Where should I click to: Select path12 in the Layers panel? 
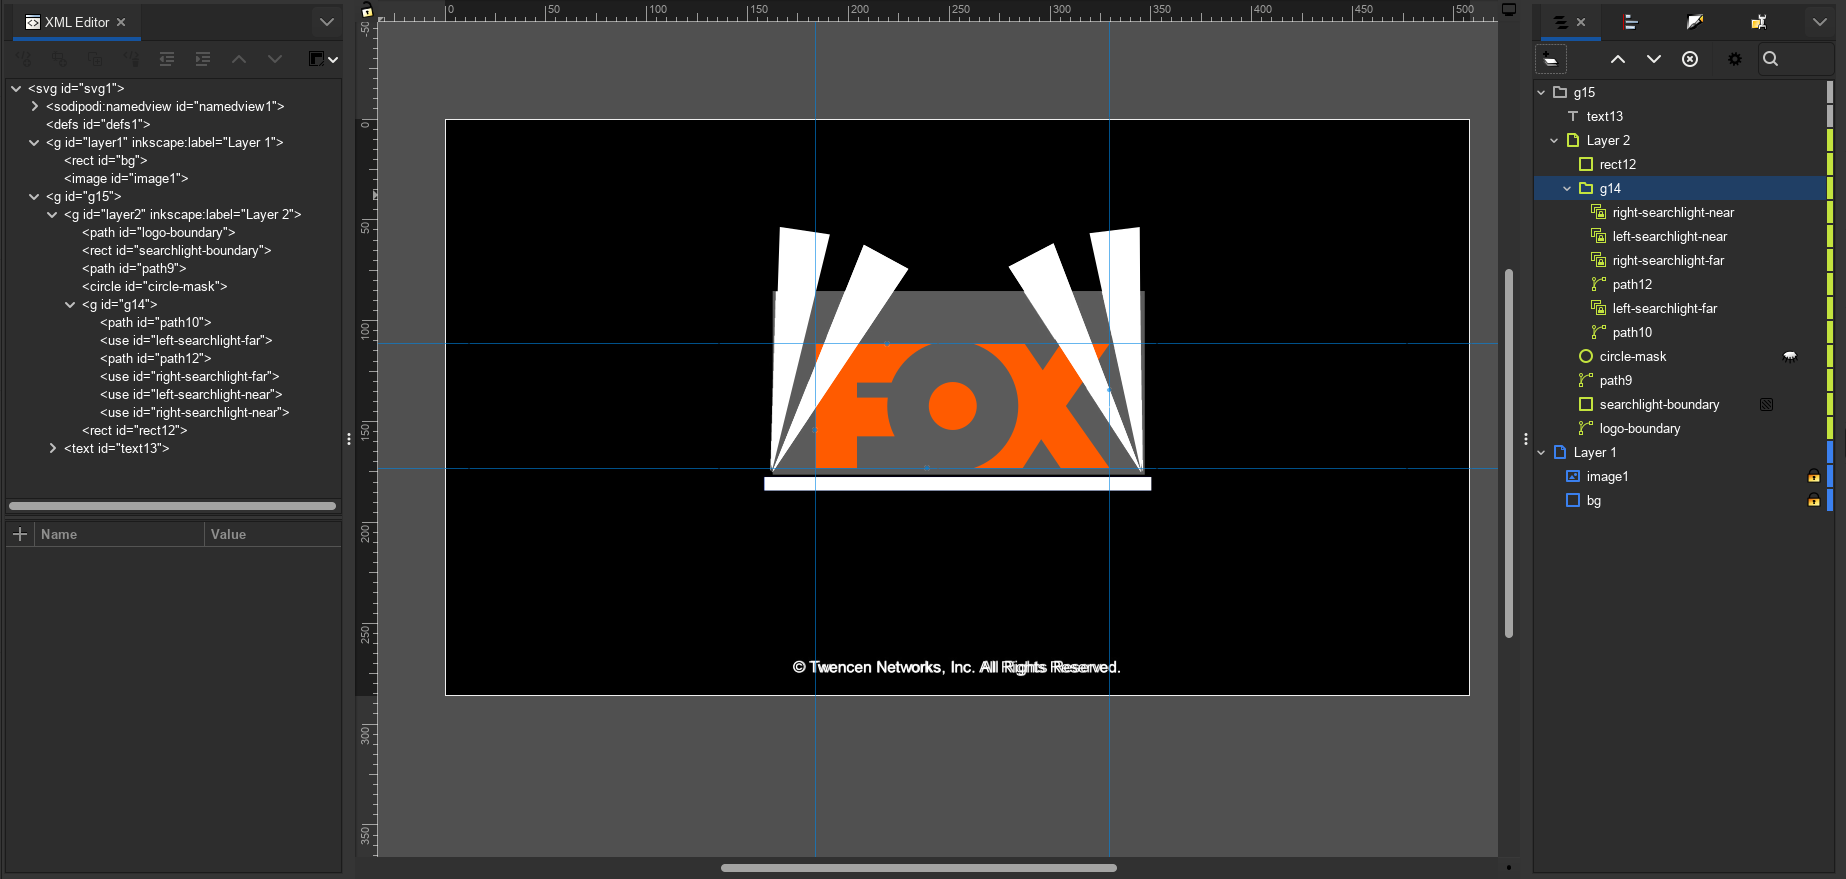click(1632, 285)
